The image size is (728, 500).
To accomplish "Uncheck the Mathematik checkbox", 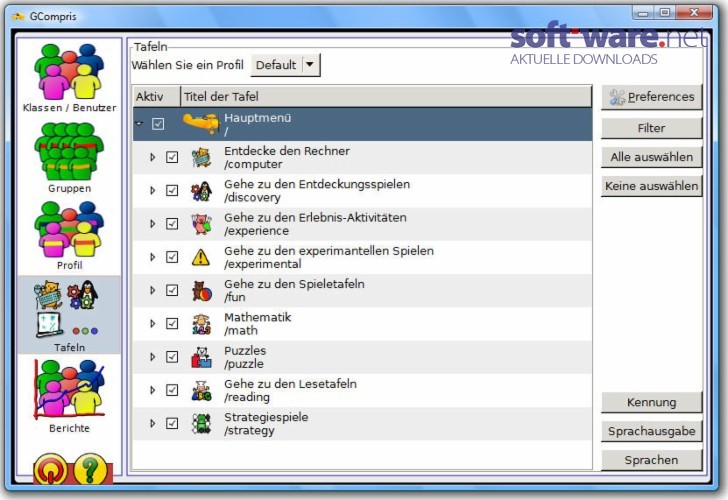I will [172, 324].
